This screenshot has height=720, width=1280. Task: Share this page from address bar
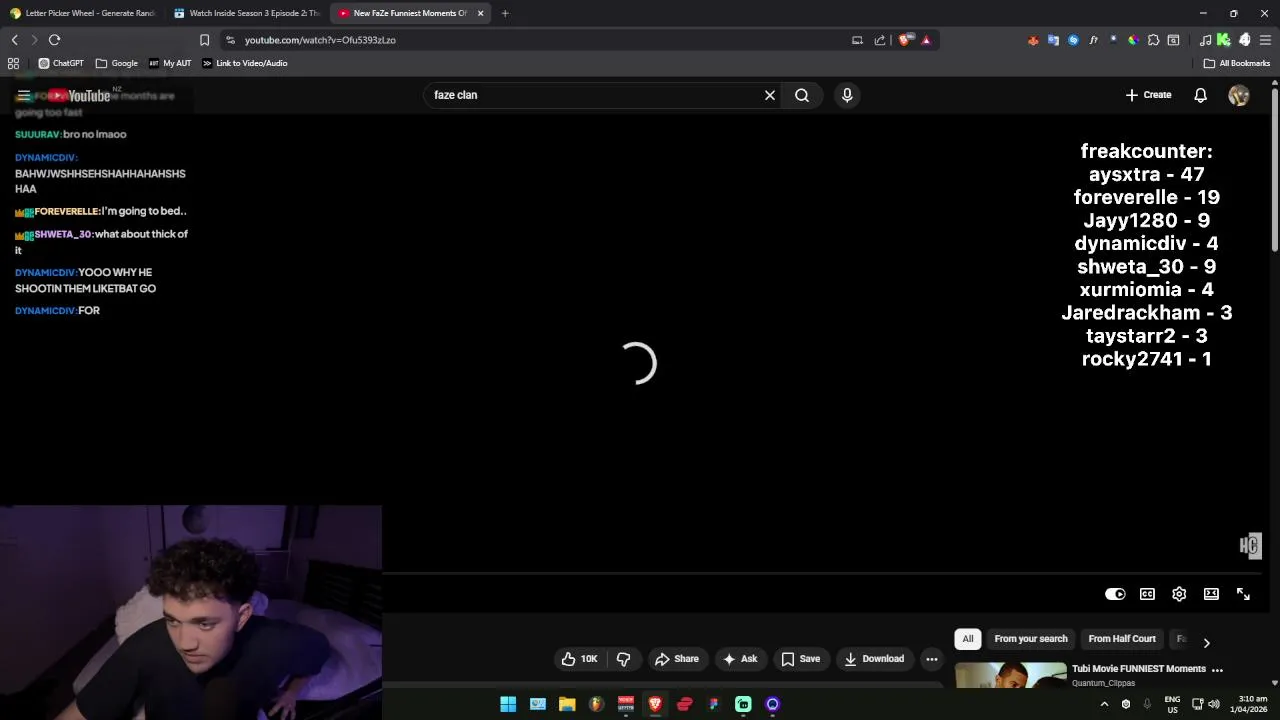880,40
